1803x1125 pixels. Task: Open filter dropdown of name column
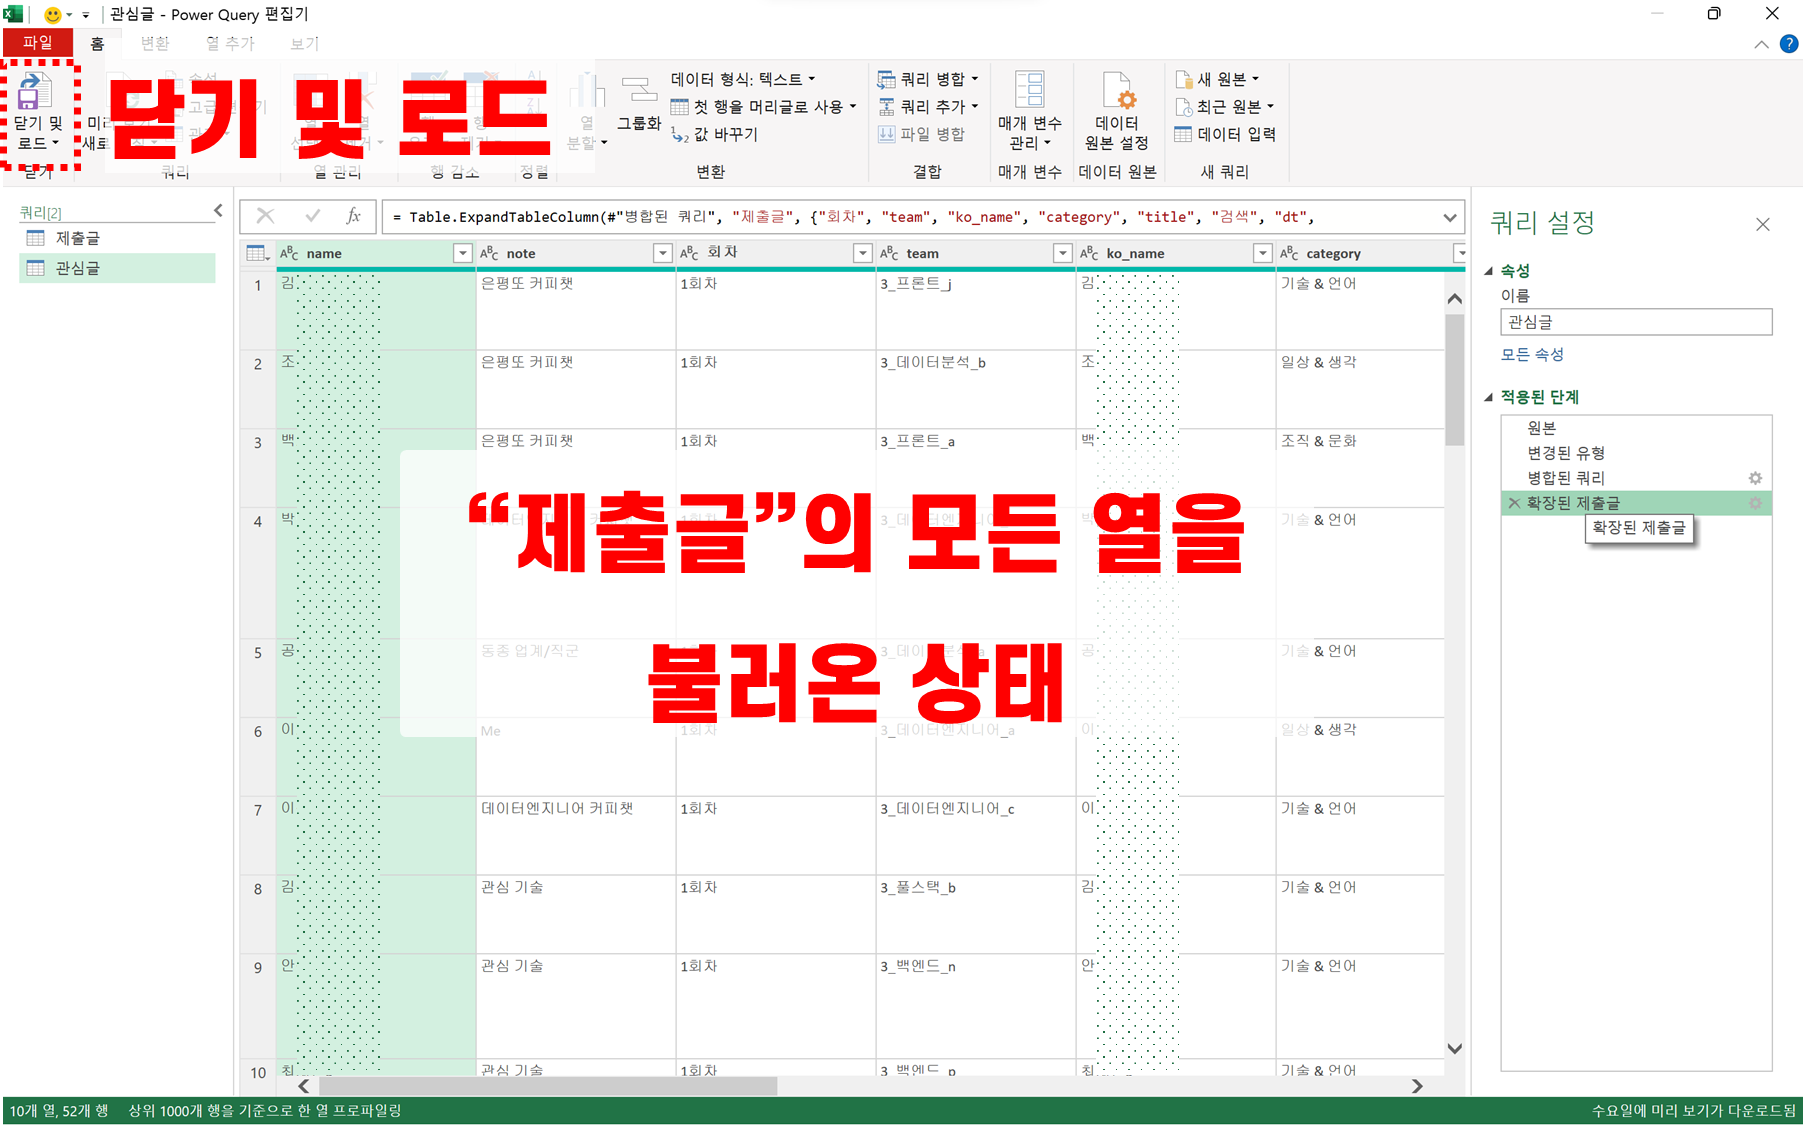click(x=462, y=253)
